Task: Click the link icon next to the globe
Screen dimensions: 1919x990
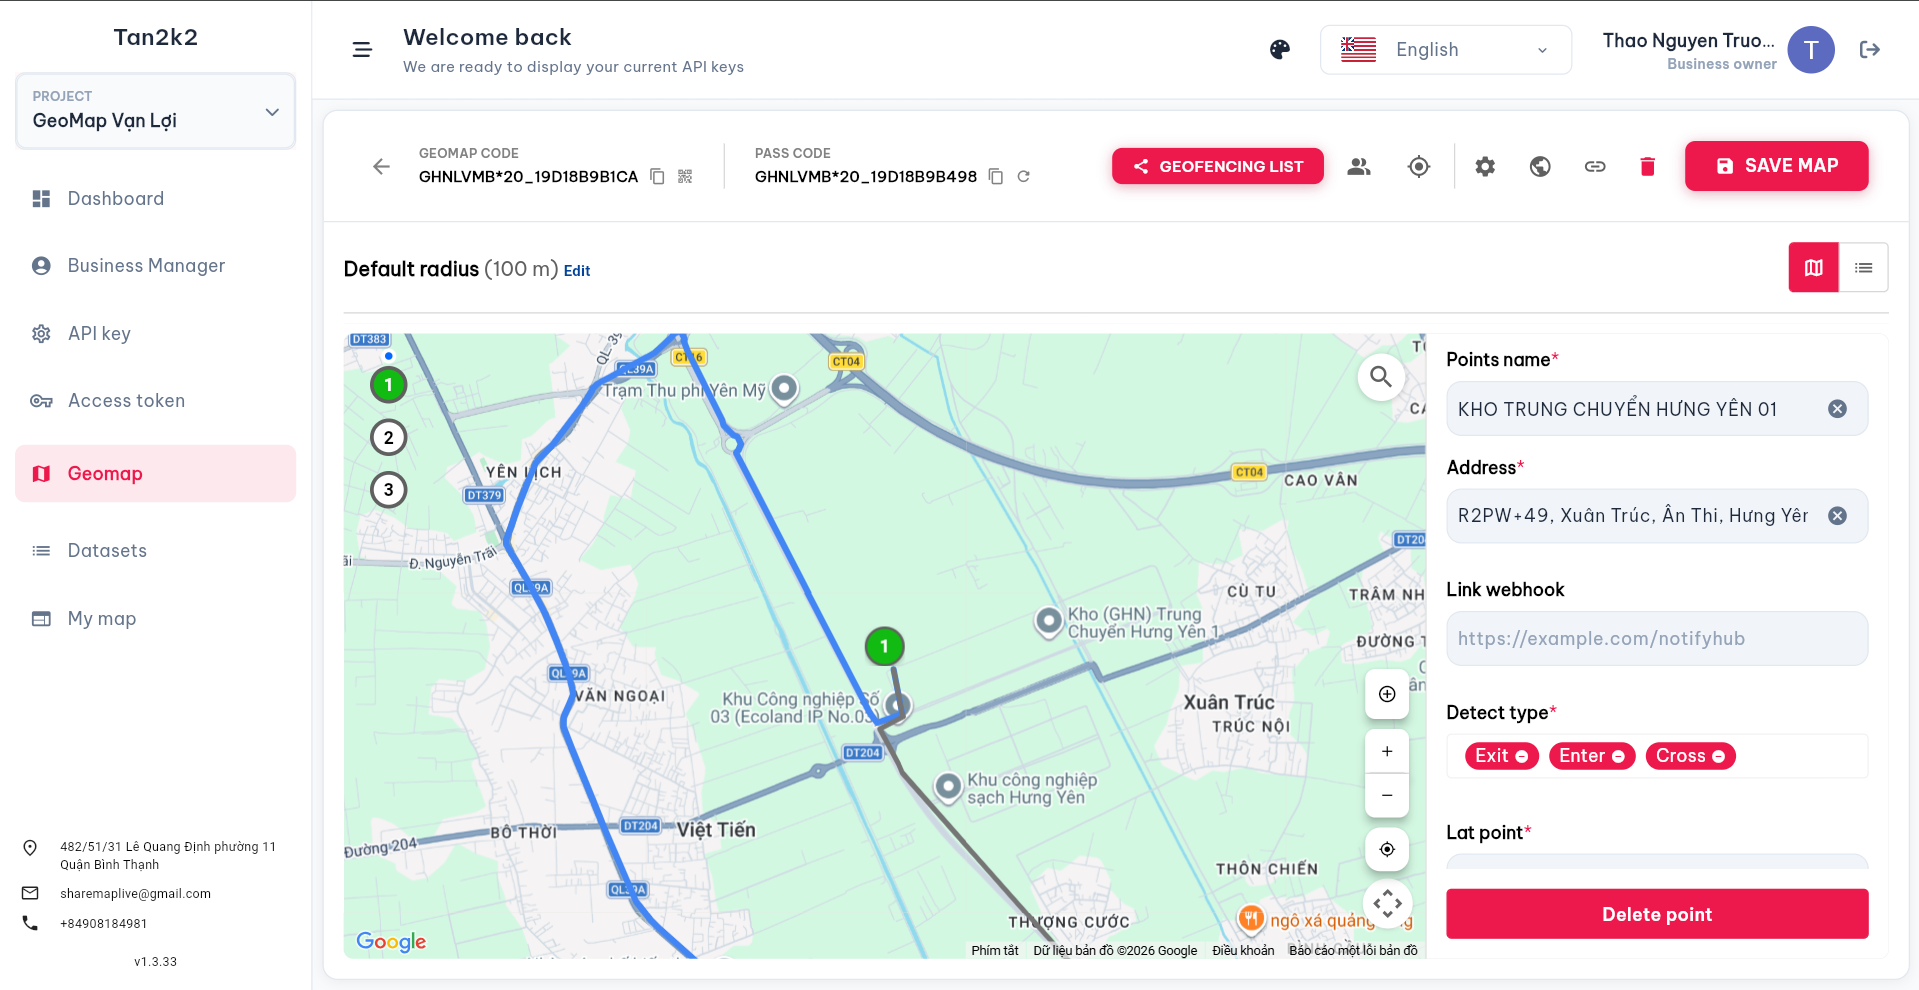Action: point(1595,166)
